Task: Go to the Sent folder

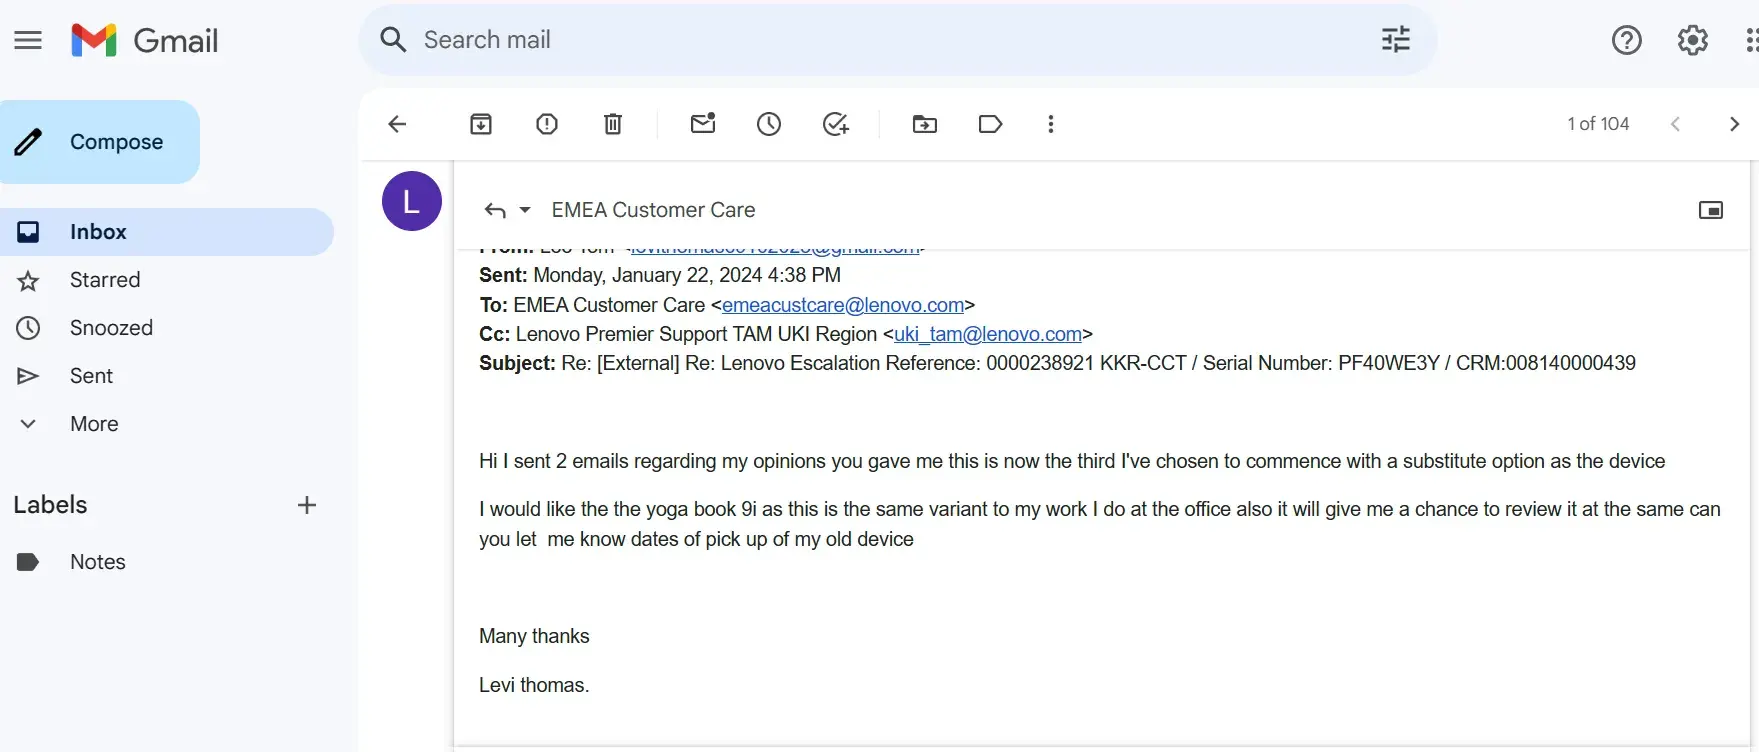Action: (x=91, y=376)
